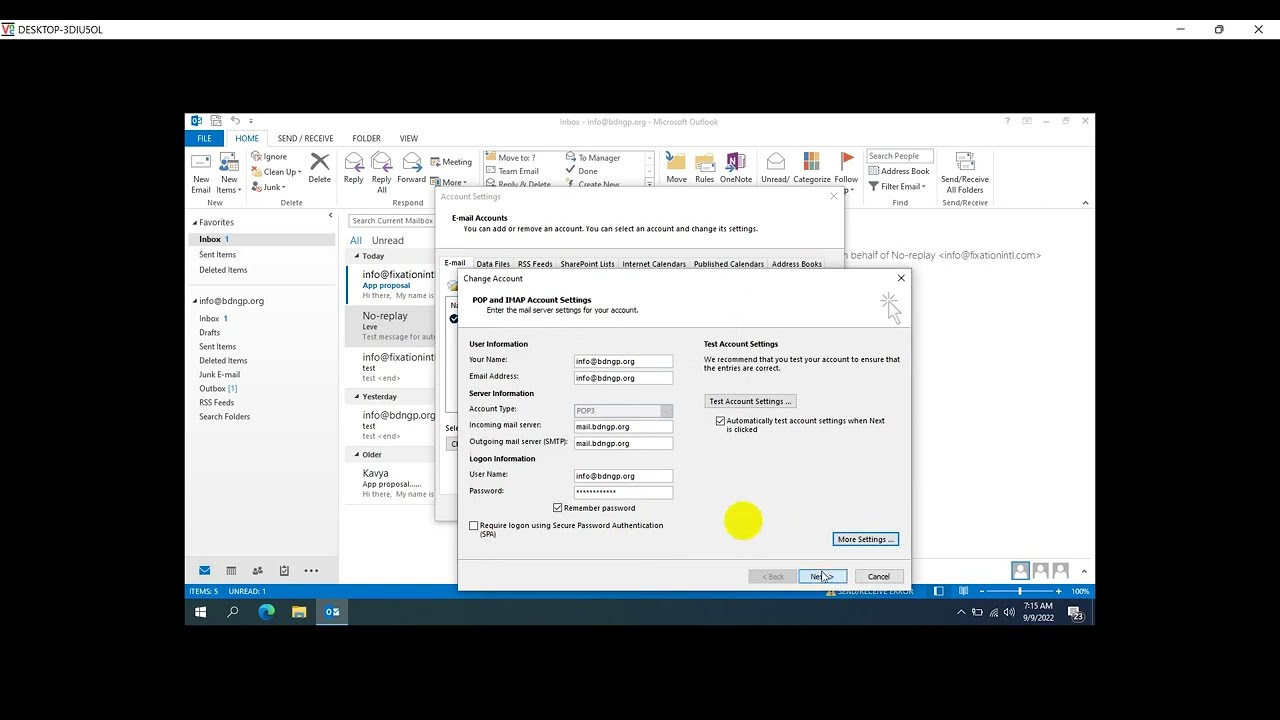The height and width of the screenshot is (720, 1280).
Task: Open the notifications center in system tray
Action: [1076, 613]
